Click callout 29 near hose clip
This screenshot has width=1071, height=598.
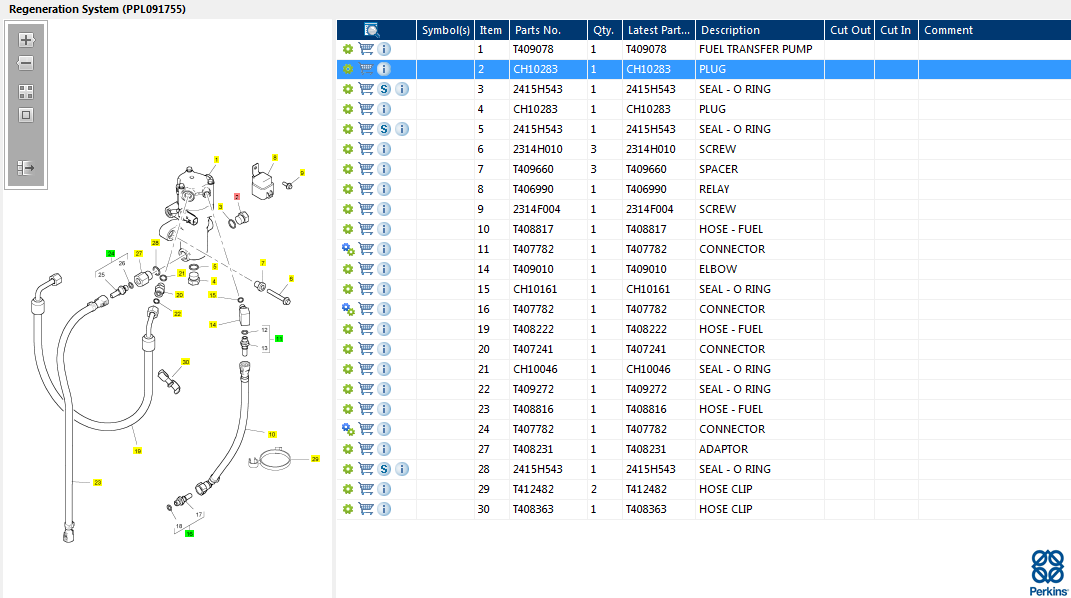pos(315,459)
